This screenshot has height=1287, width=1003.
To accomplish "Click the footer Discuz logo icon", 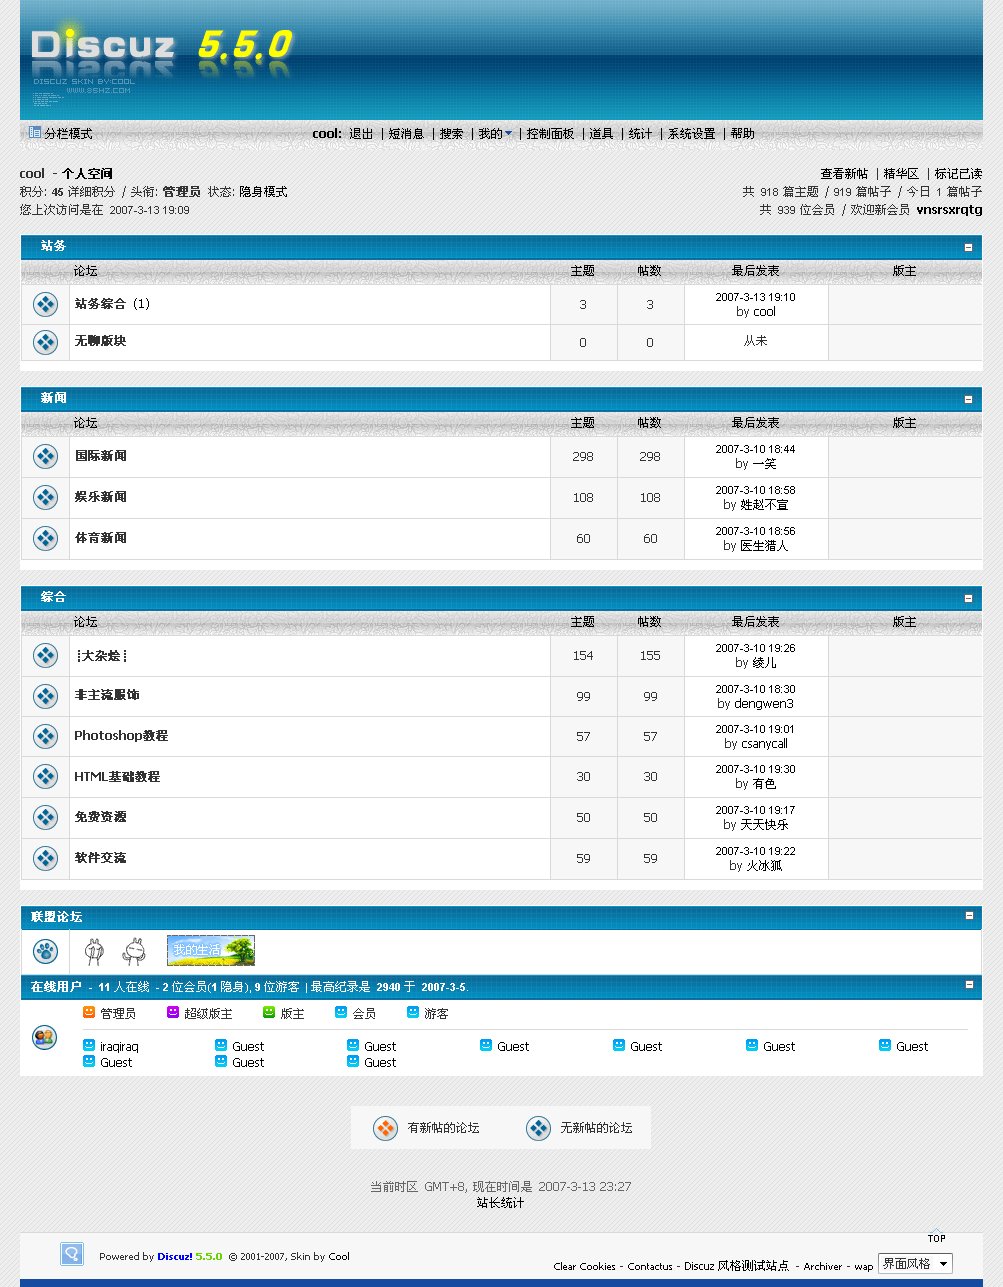I will (72, 1254).
